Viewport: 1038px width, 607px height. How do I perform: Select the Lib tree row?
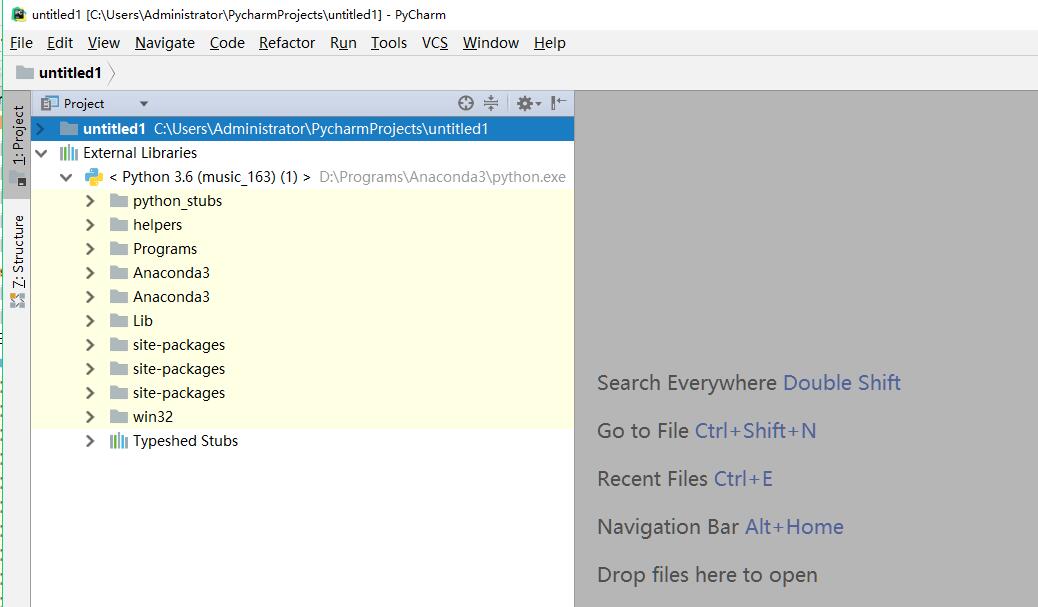click(303, 321)
